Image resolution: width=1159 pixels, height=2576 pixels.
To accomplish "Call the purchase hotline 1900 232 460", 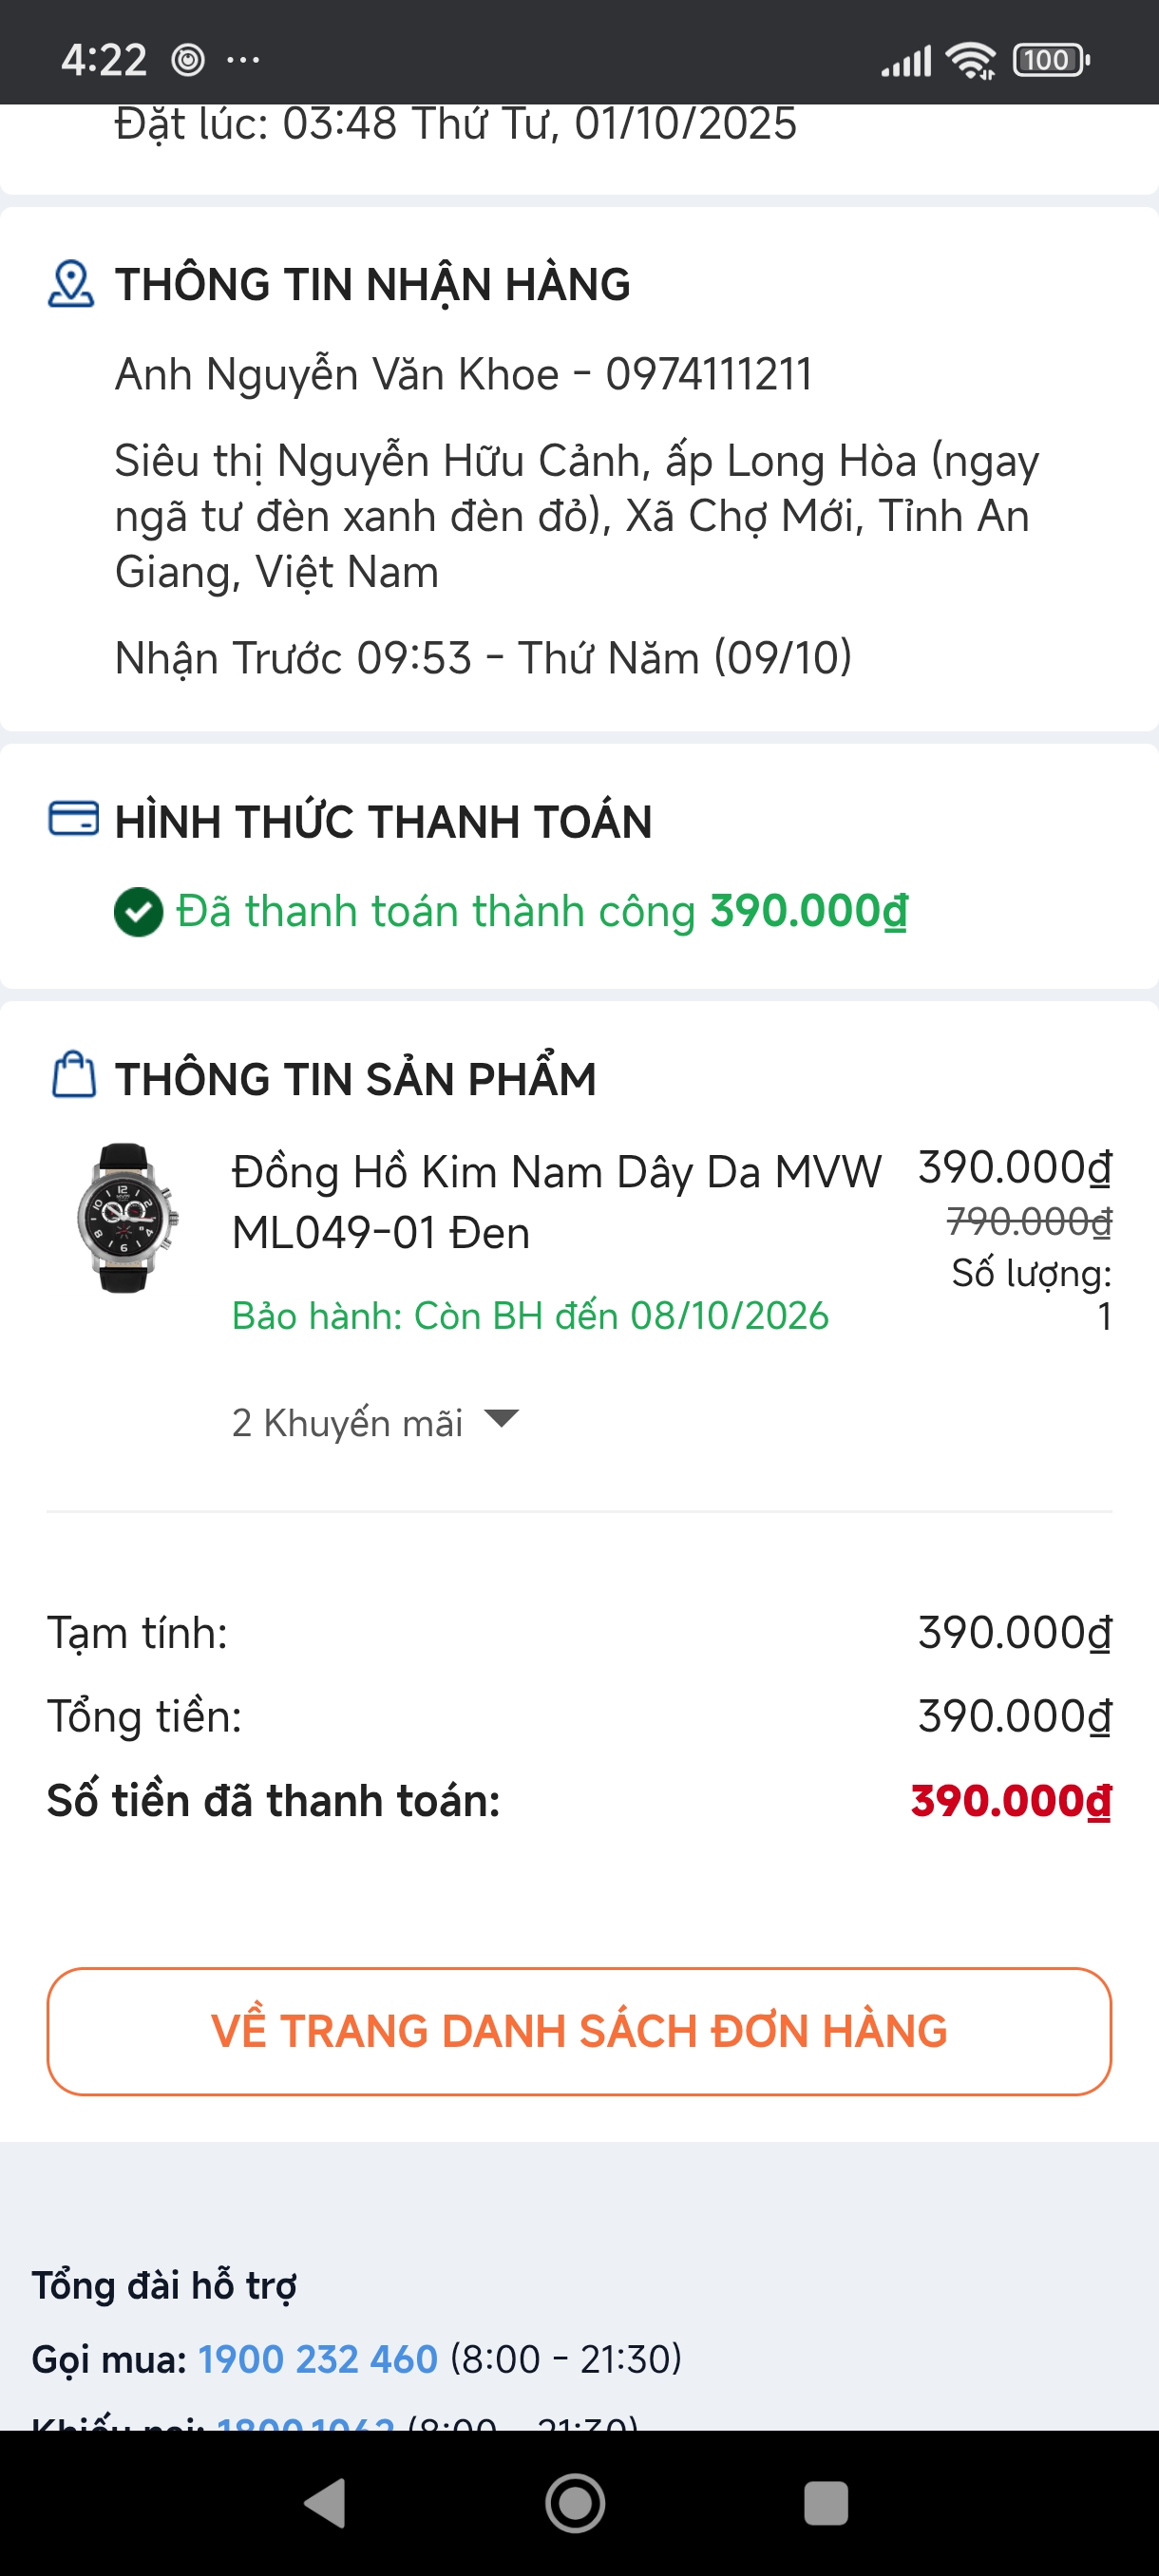I will click(317, 2359).
